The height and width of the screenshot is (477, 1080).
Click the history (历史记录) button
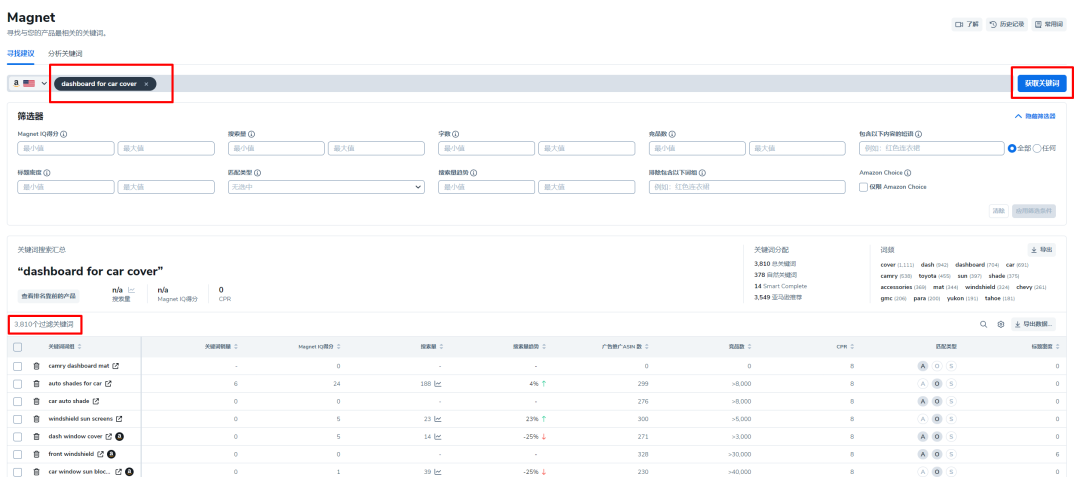[x=1006, y=24]
